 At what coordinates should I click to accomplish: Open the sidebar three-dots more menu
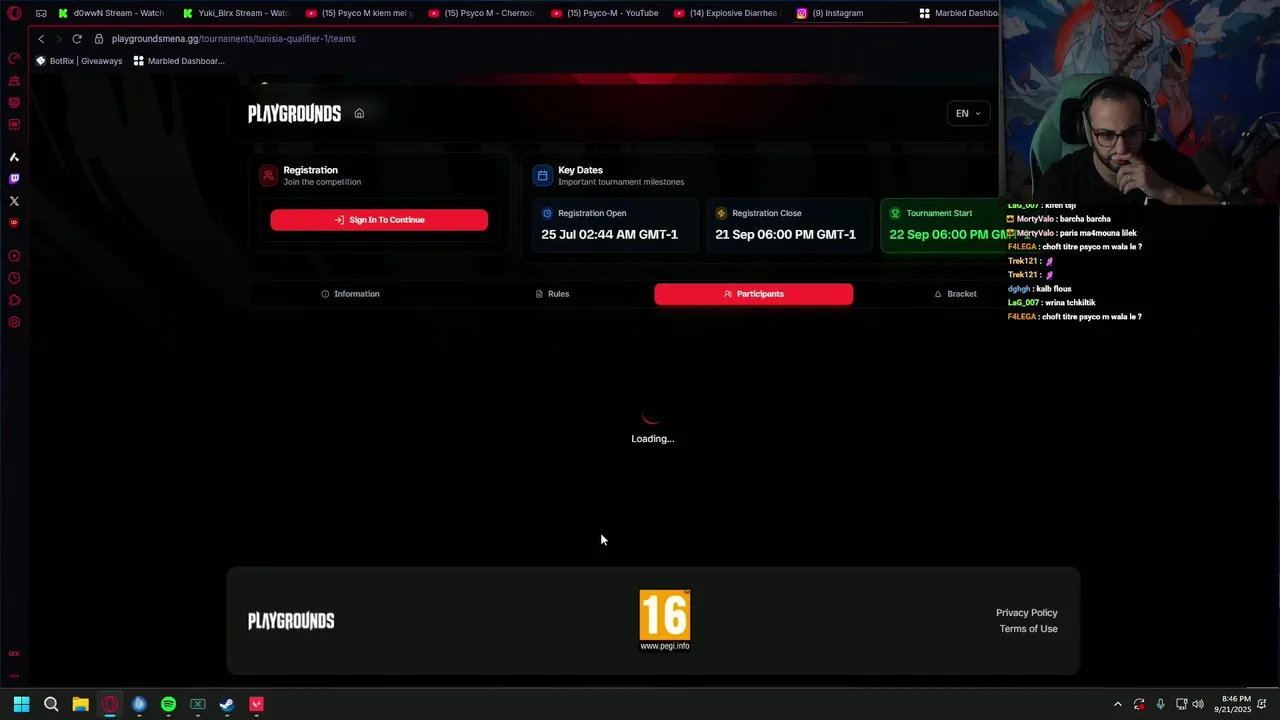[x=14, y=676]
